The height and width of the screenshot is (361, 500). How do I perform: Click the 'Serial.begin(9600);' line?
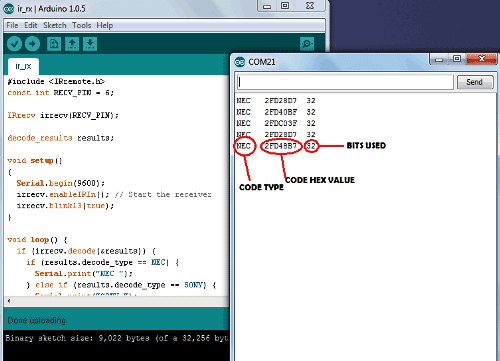pyautogui.click(x=61, y=183)
